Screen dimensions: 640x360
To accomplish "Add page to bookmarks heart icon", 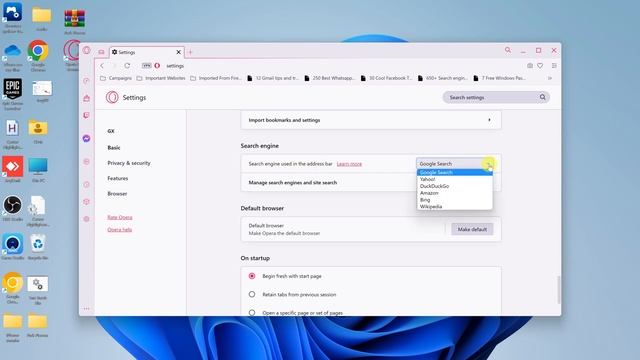I will [x=540, y=66].
